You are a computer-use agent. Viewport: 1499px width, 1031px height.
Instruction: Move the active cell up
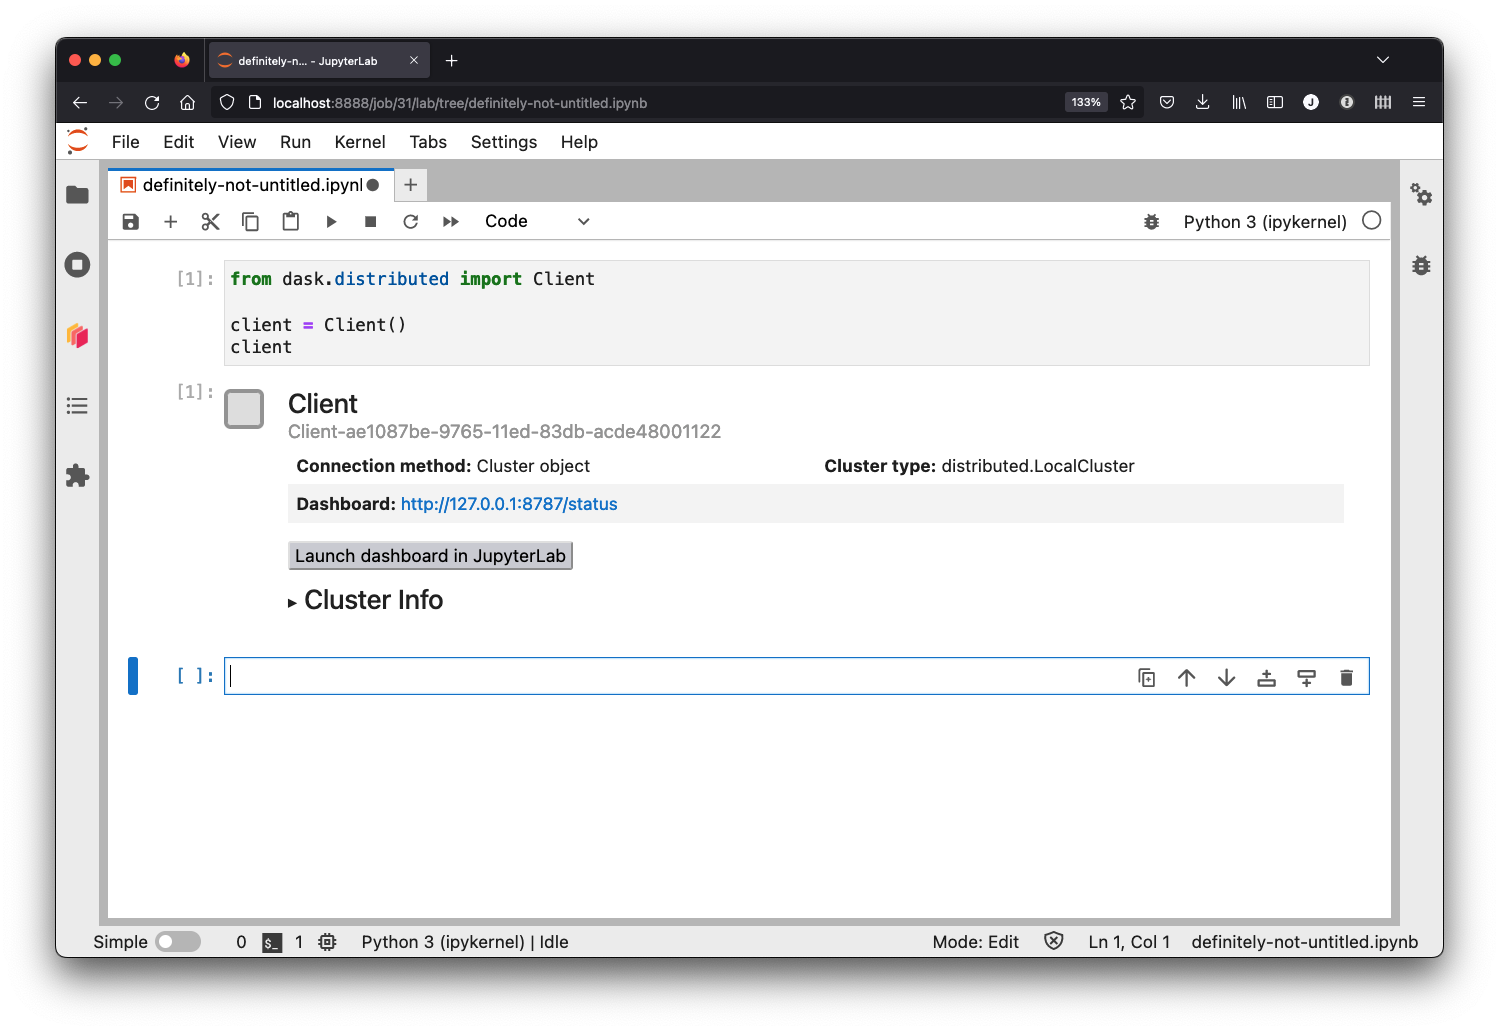[1187, 678]
